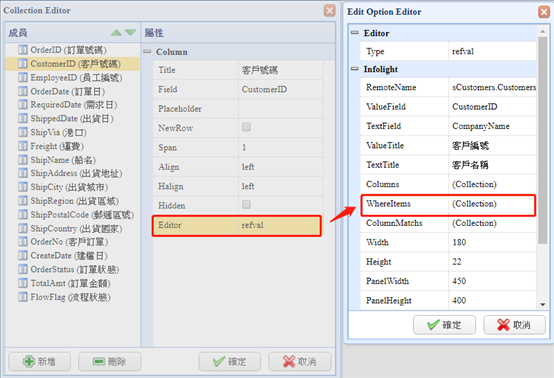
Task: Cancel the Collection Editor dialog
Action: pyautogui.click(x=300, y=361)
